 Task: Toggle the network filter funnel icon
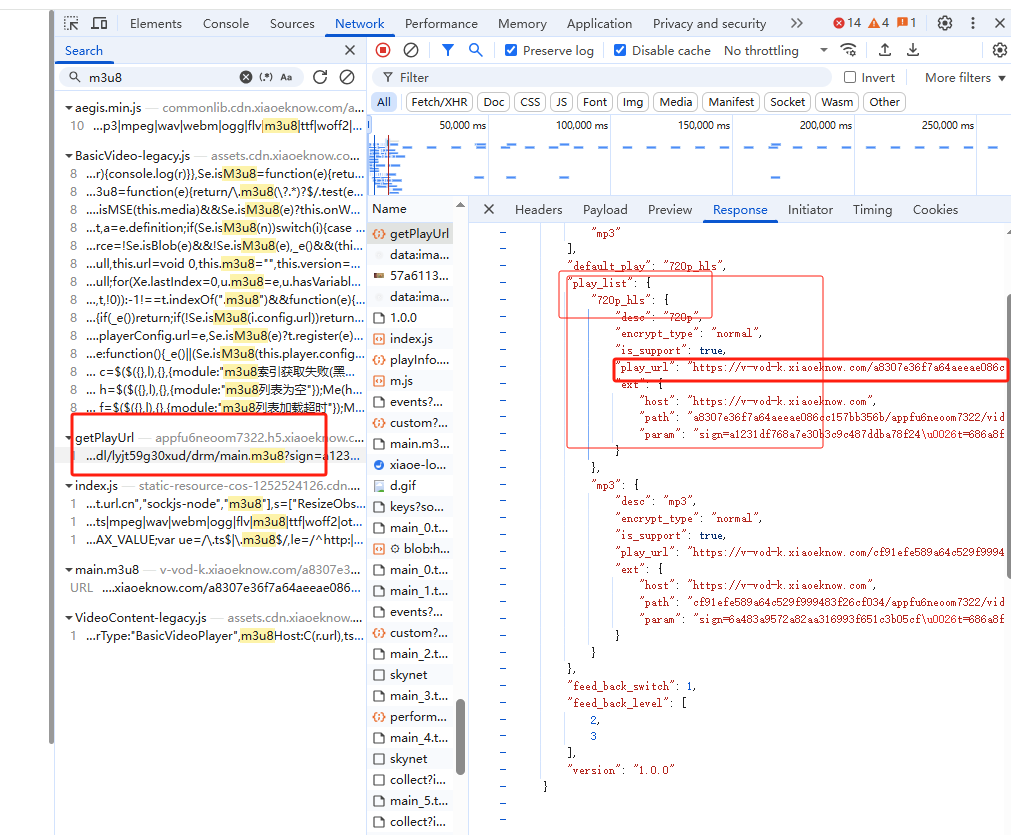(447, 50)
